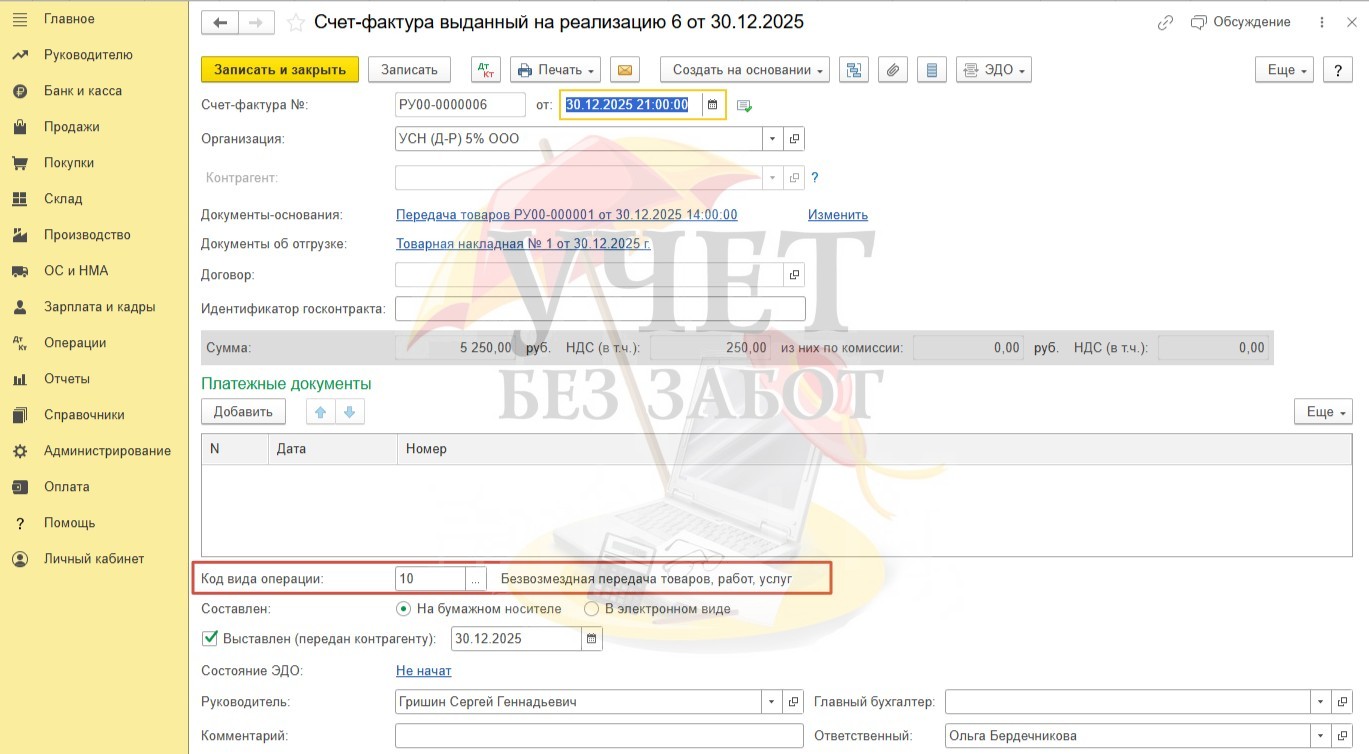Open the Банк и касса section

(83, 91)
